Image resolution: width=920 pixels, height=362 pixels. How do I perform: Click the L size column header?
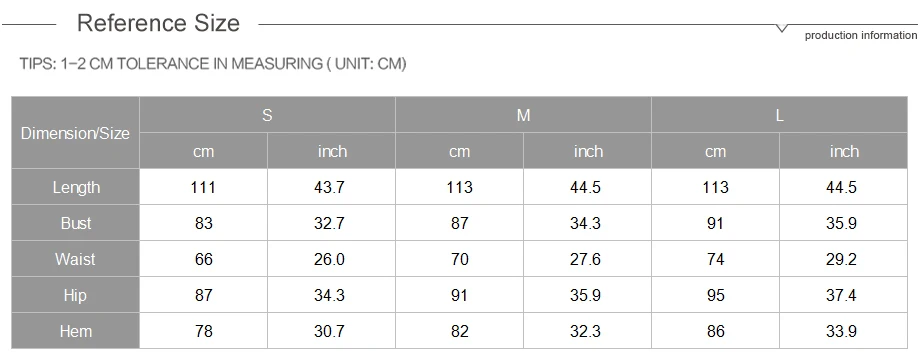click(x=780, y=115)
